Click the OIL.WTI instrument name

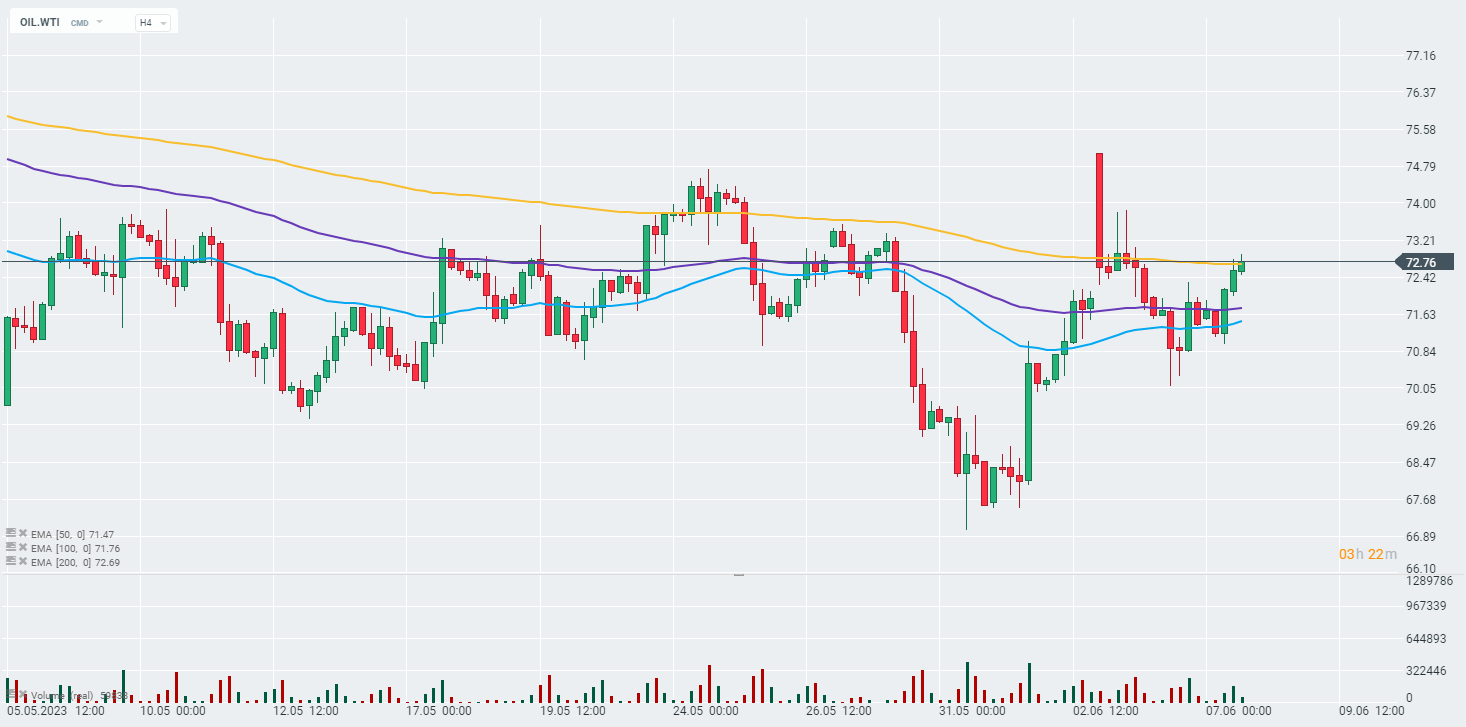[40, 22]
